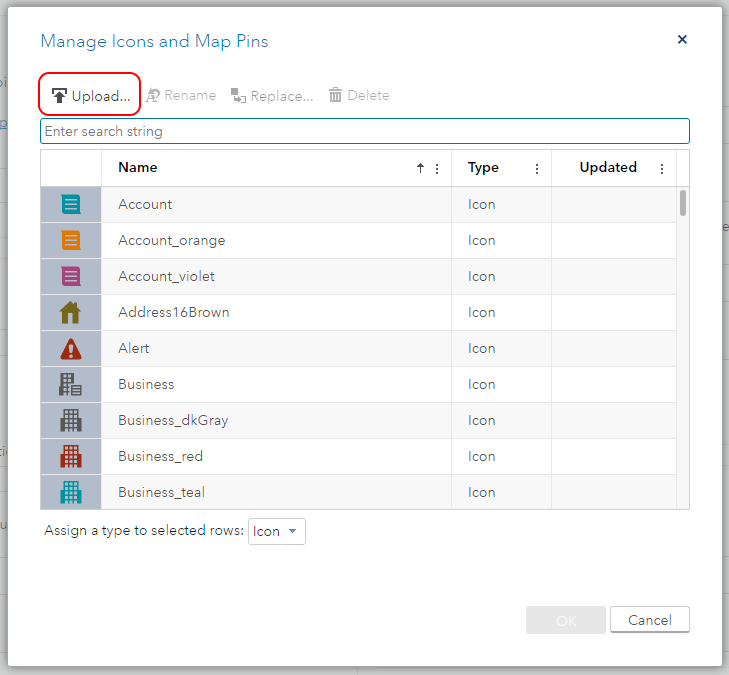Open the Name column options menu
729x675 pixels.
pyautogui.click(x=437, y=169)
